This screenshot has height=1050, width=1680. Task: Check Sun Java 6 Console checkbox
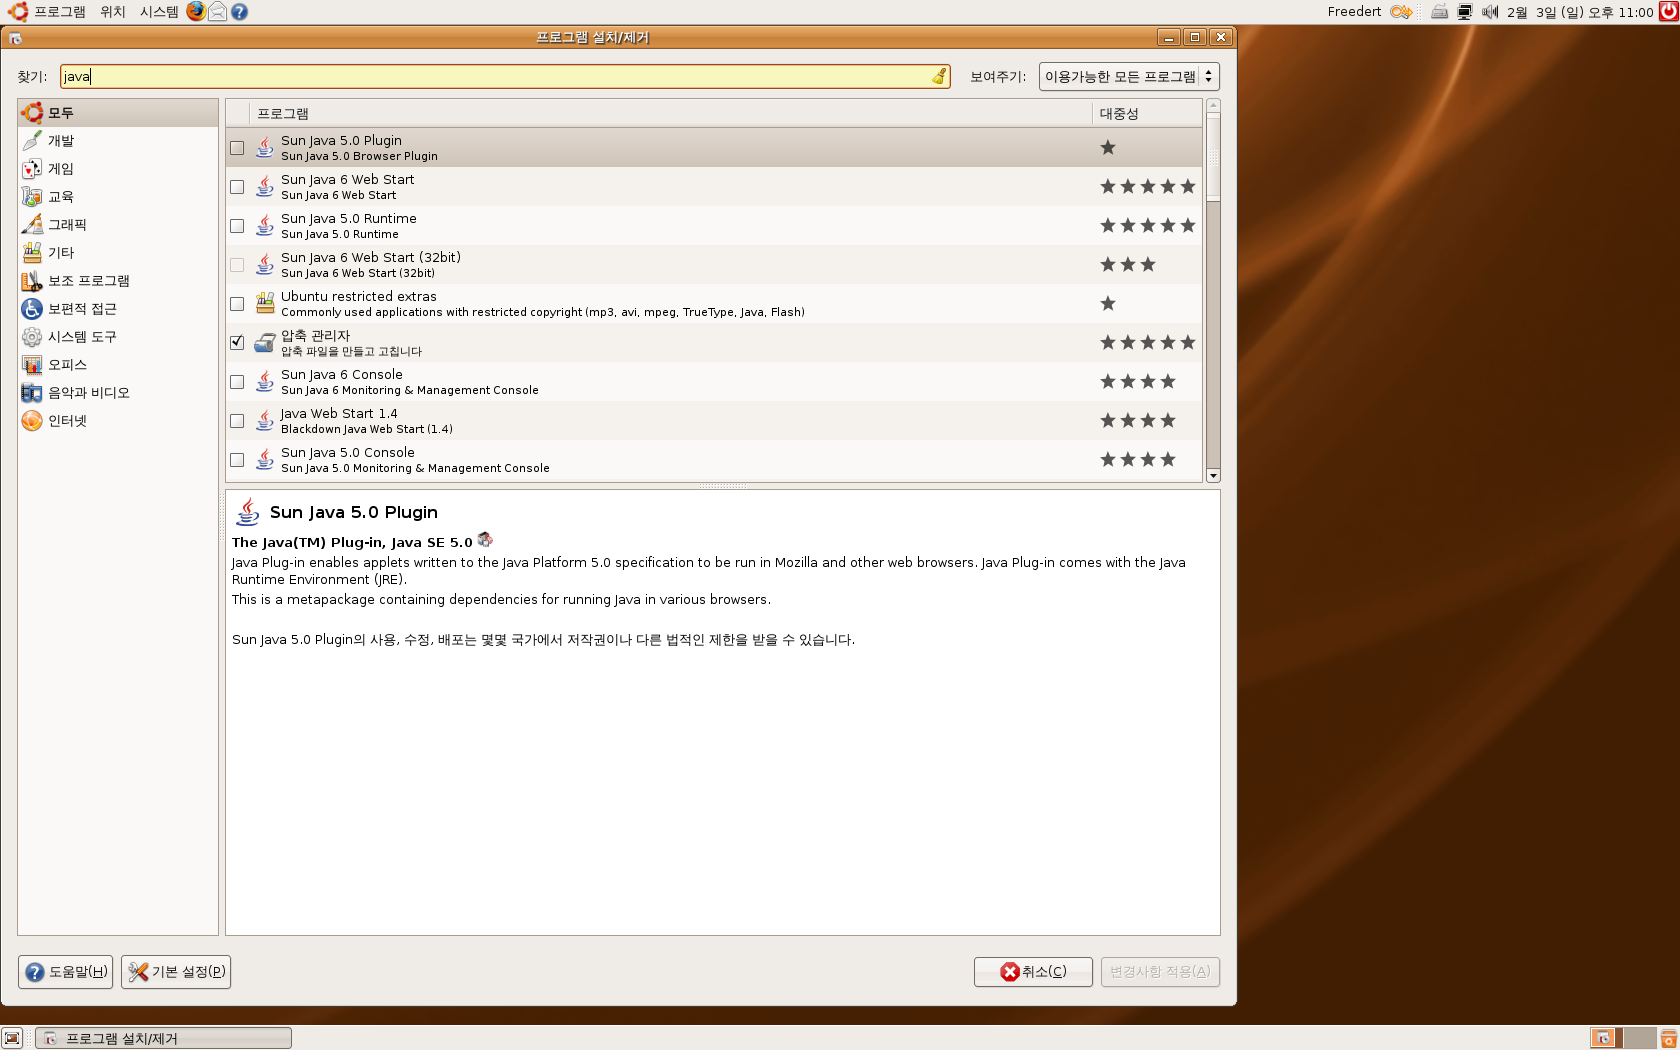click(237, 382)
